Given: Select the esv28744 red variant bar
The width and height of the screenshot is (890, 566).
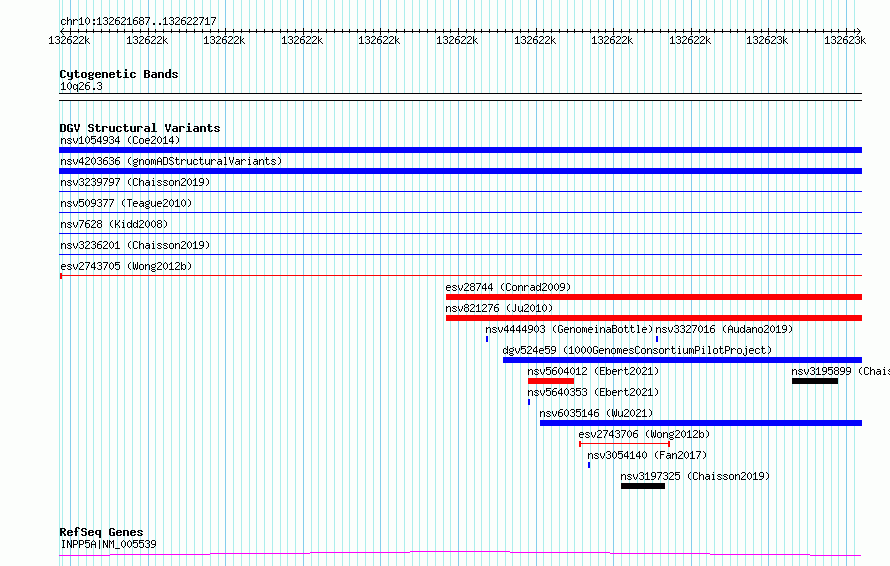Looking at the screenshot, I should 654,297.
